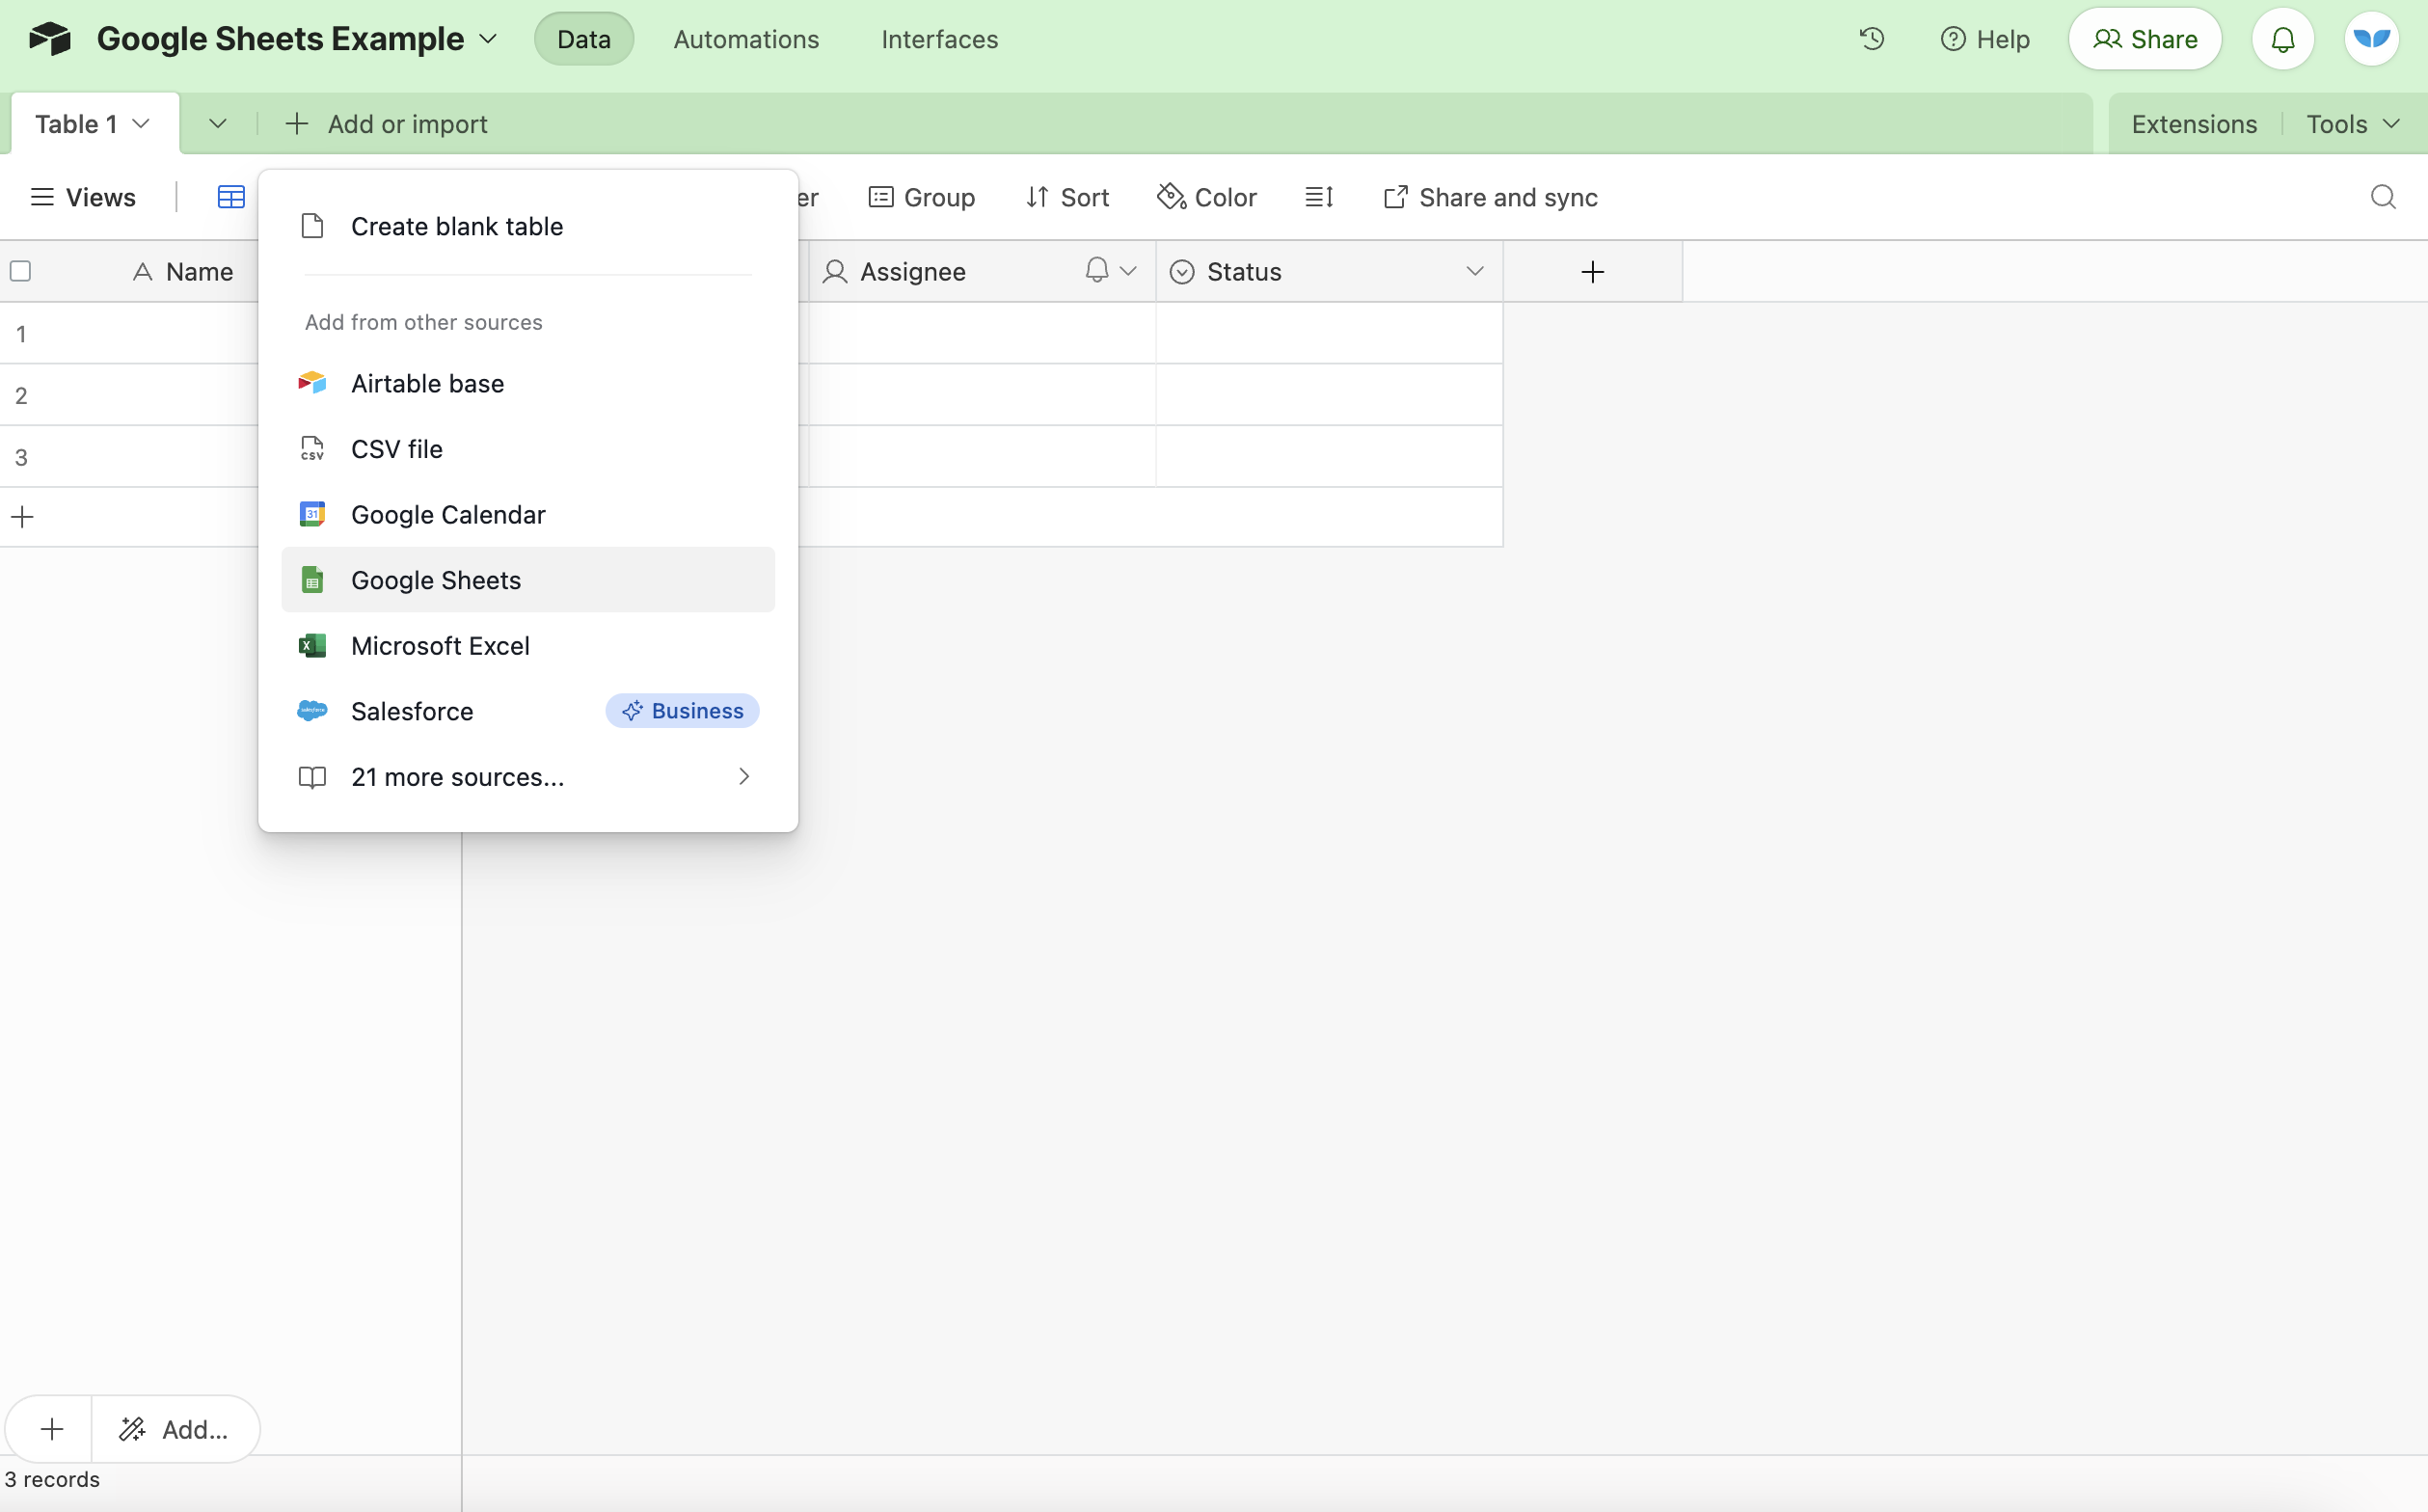
Task: Click the Sort toolbar button
Action: (x=1067, y=197)
